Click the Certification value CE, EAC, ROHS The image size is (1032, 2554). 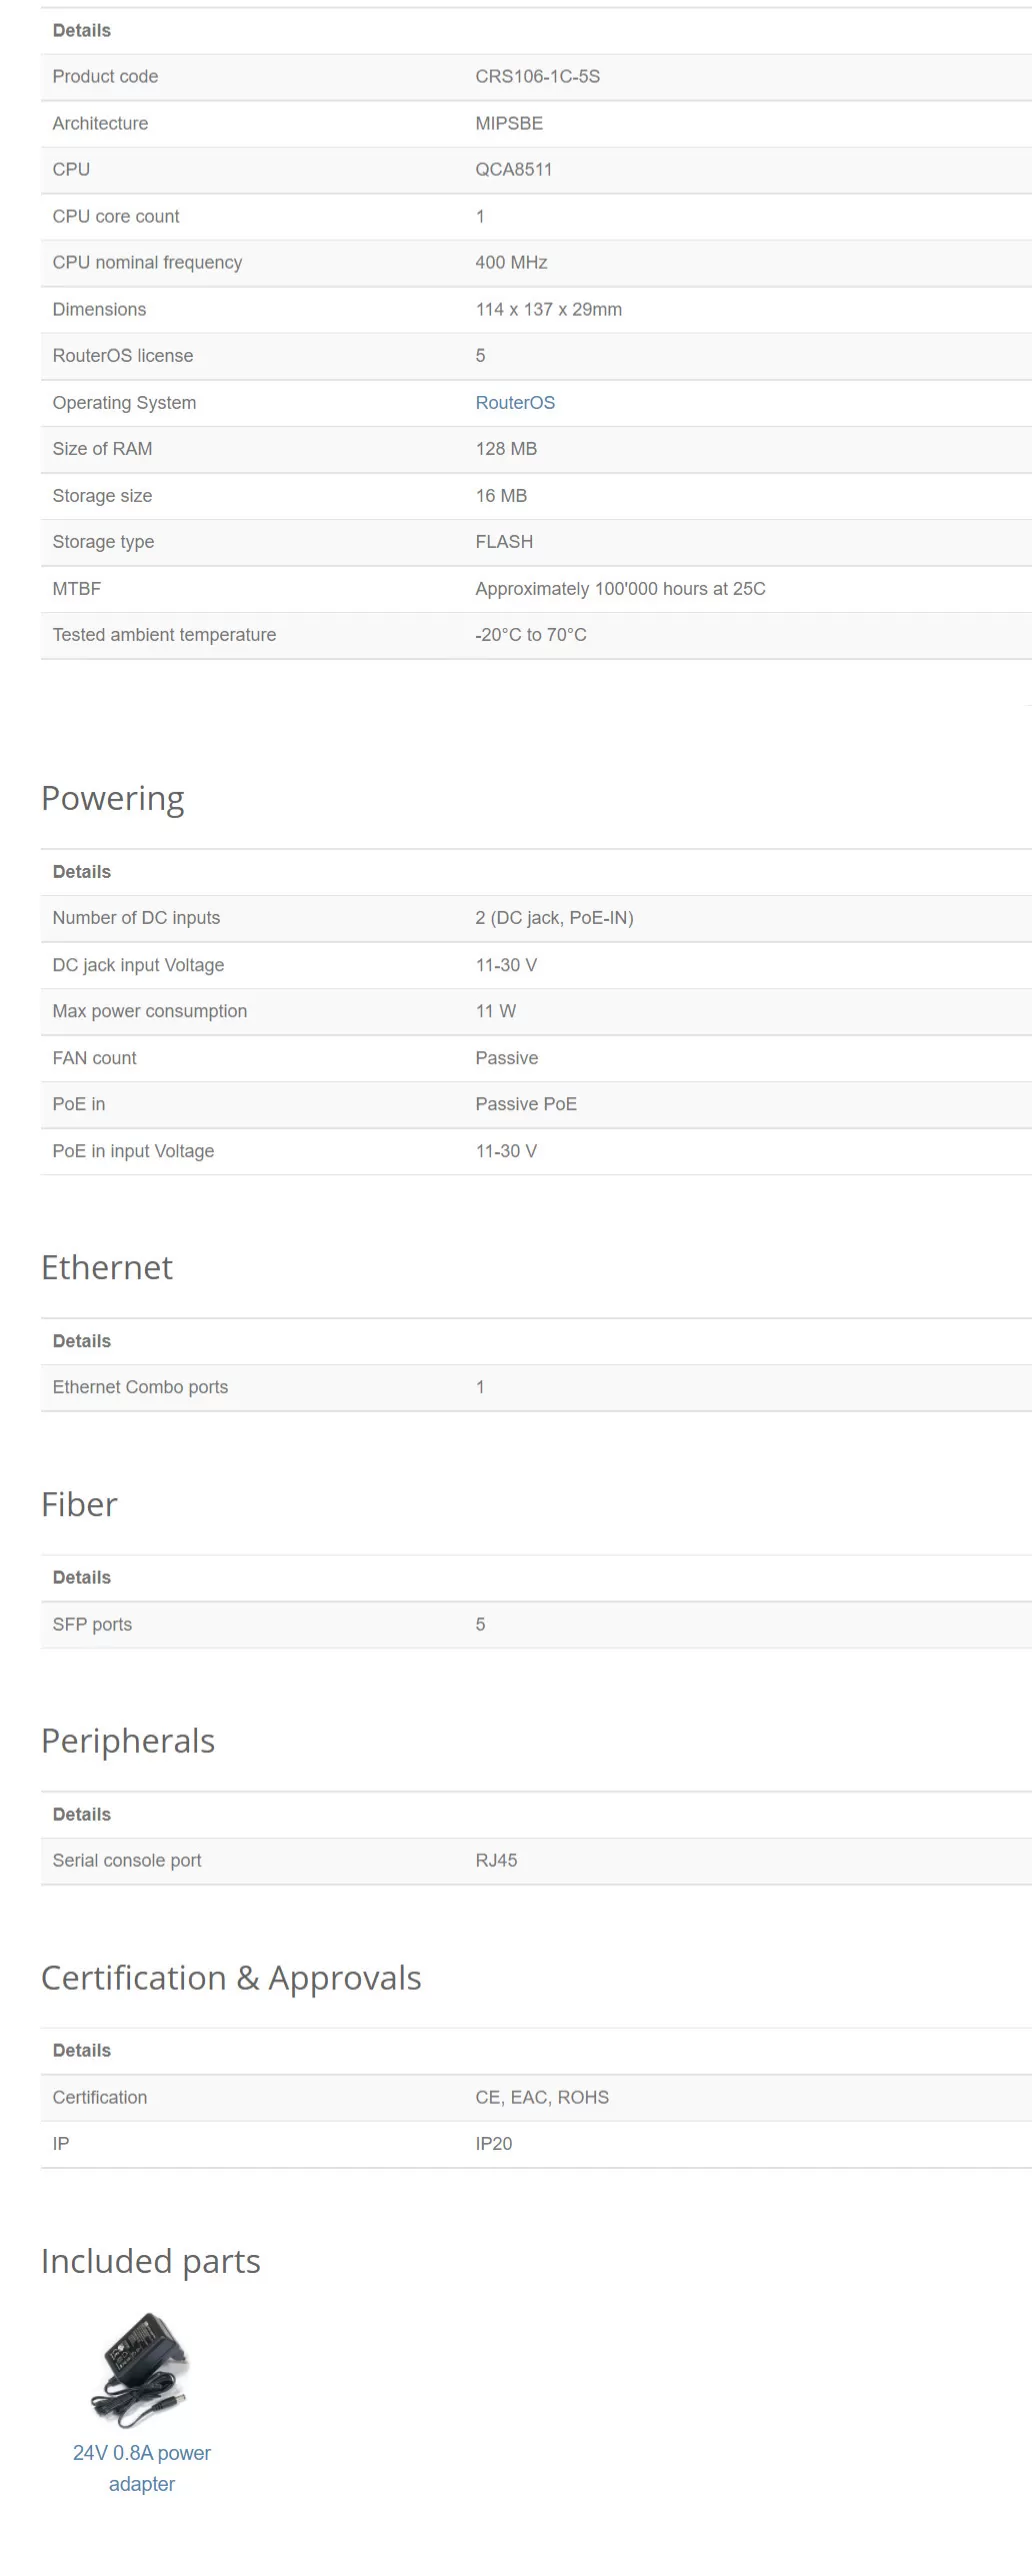542,2098
